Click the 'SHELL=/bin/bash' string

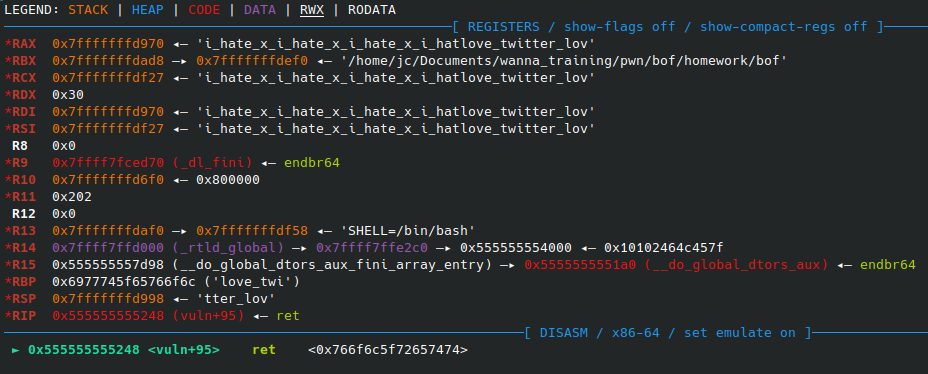(x=408, y=230)
